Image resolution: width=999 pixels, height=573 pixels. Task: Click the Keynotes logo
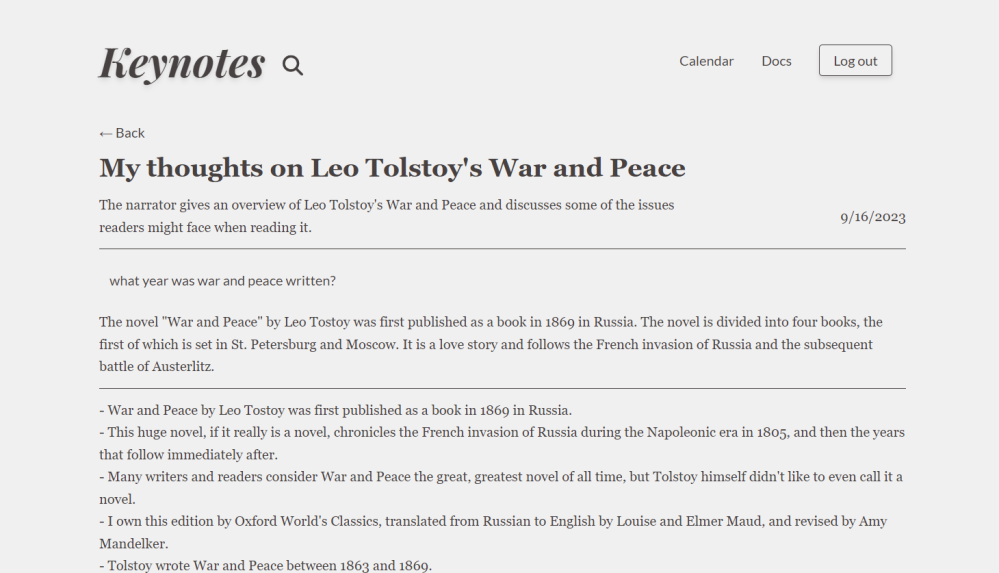[181, 63]
